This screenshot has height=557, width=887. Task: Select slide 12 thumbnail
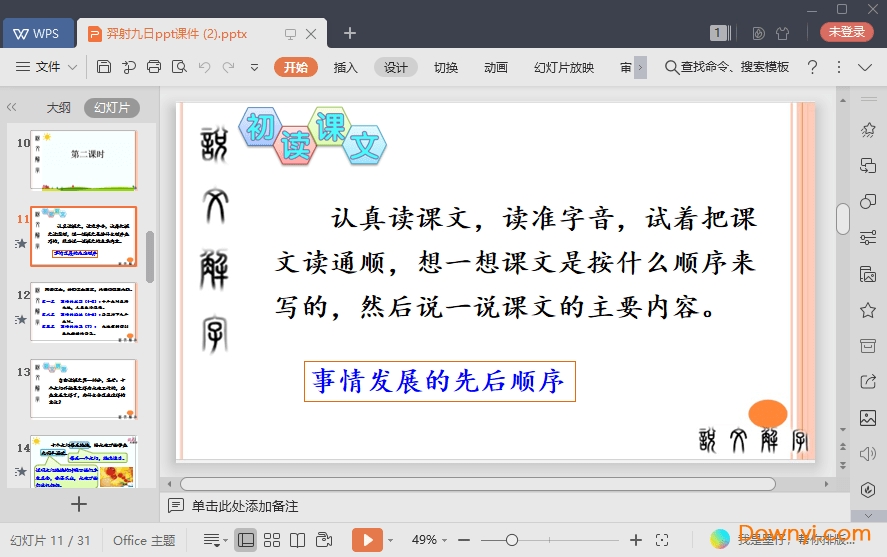pos(84,312)
